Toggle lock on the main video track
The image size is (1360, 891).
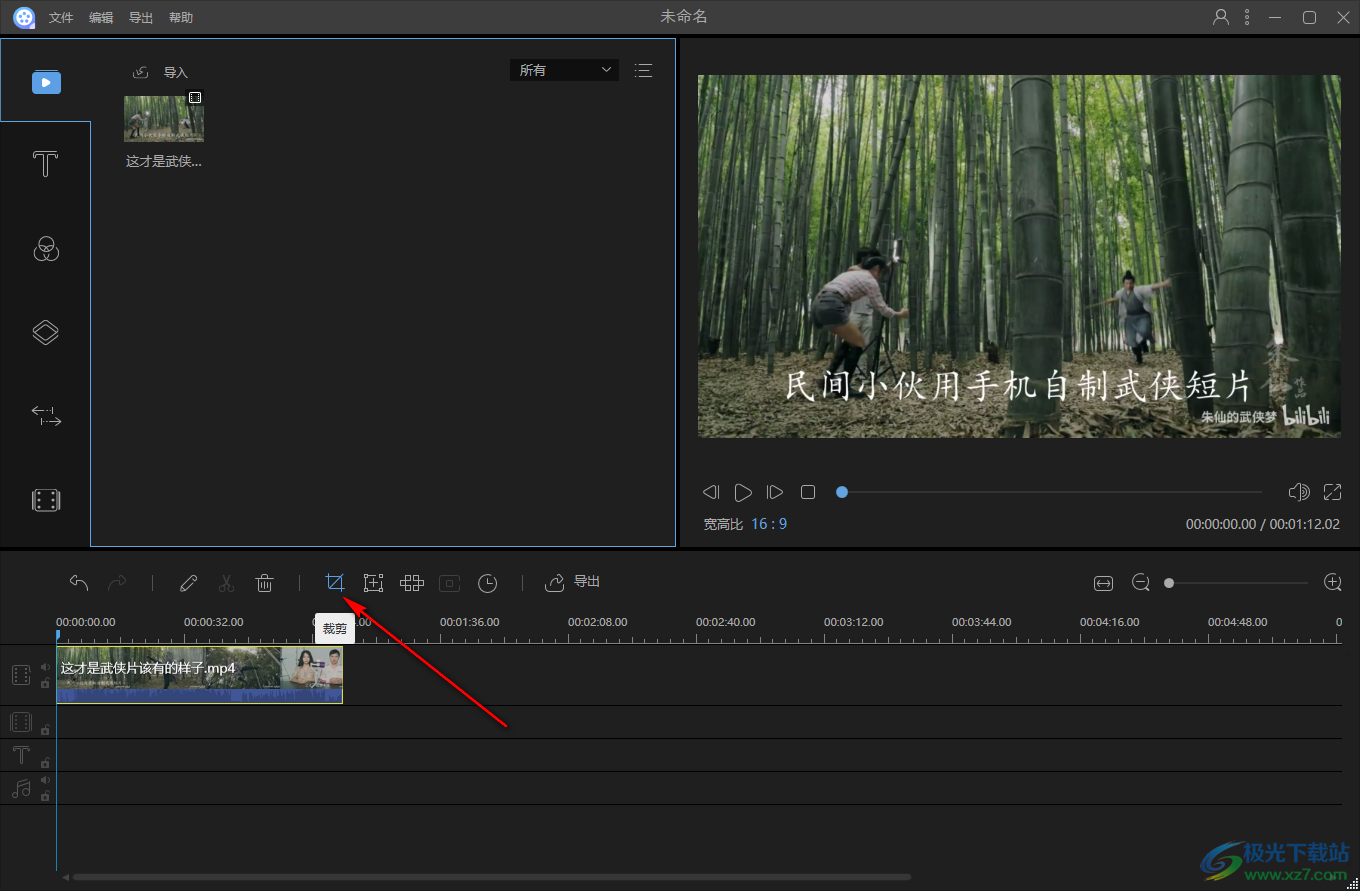[x=45, y=683]
